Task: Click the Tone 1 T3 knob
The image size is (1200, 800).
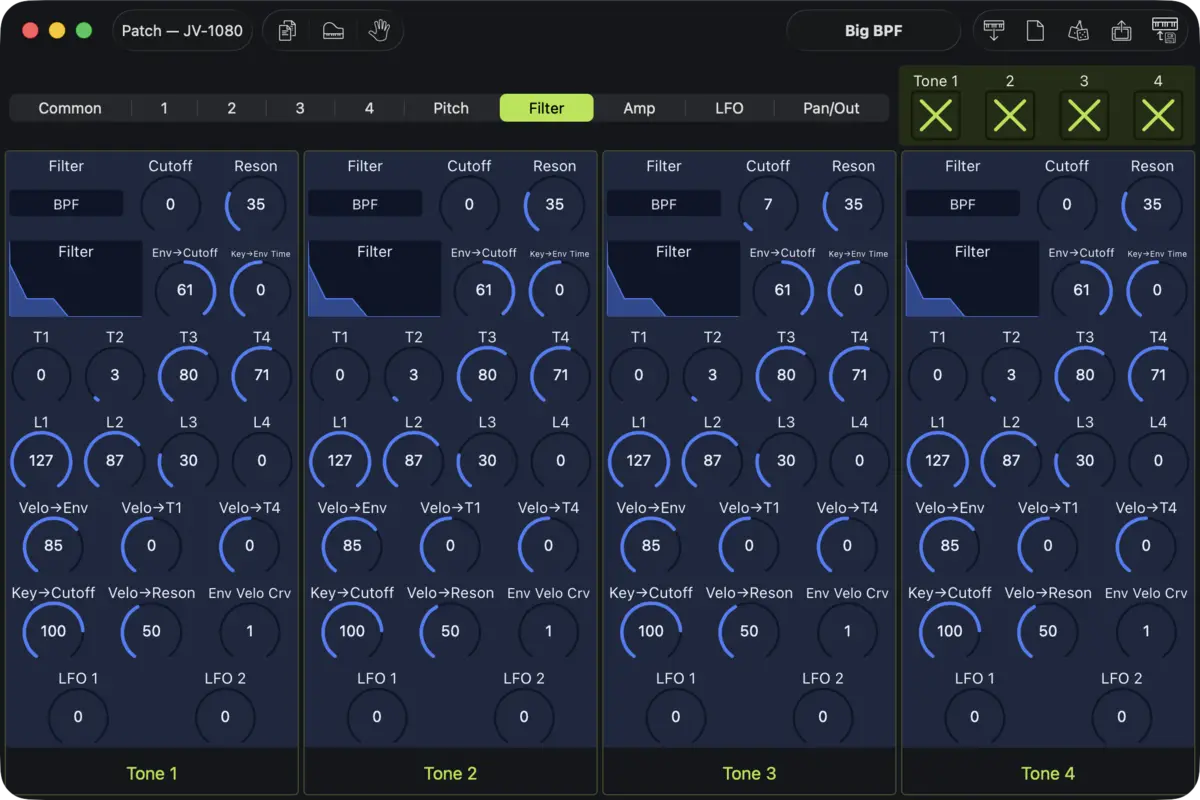Action: (x=188, y=375)
